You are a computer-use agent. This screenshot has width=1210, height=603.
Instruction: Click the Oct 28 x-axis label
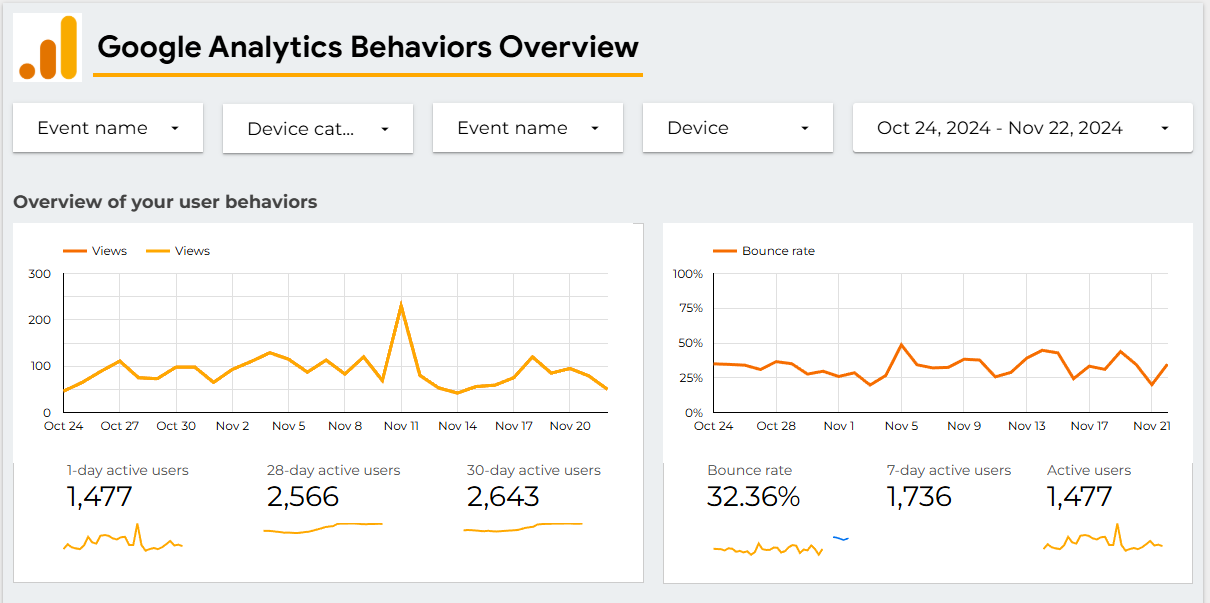(776, 426)
